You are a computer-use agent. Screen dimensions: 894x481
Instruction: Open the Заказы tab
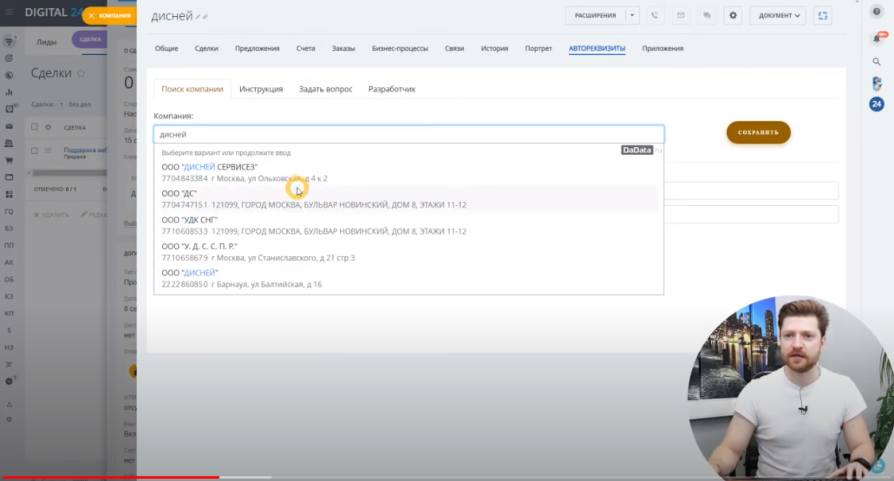coord(343,48)
